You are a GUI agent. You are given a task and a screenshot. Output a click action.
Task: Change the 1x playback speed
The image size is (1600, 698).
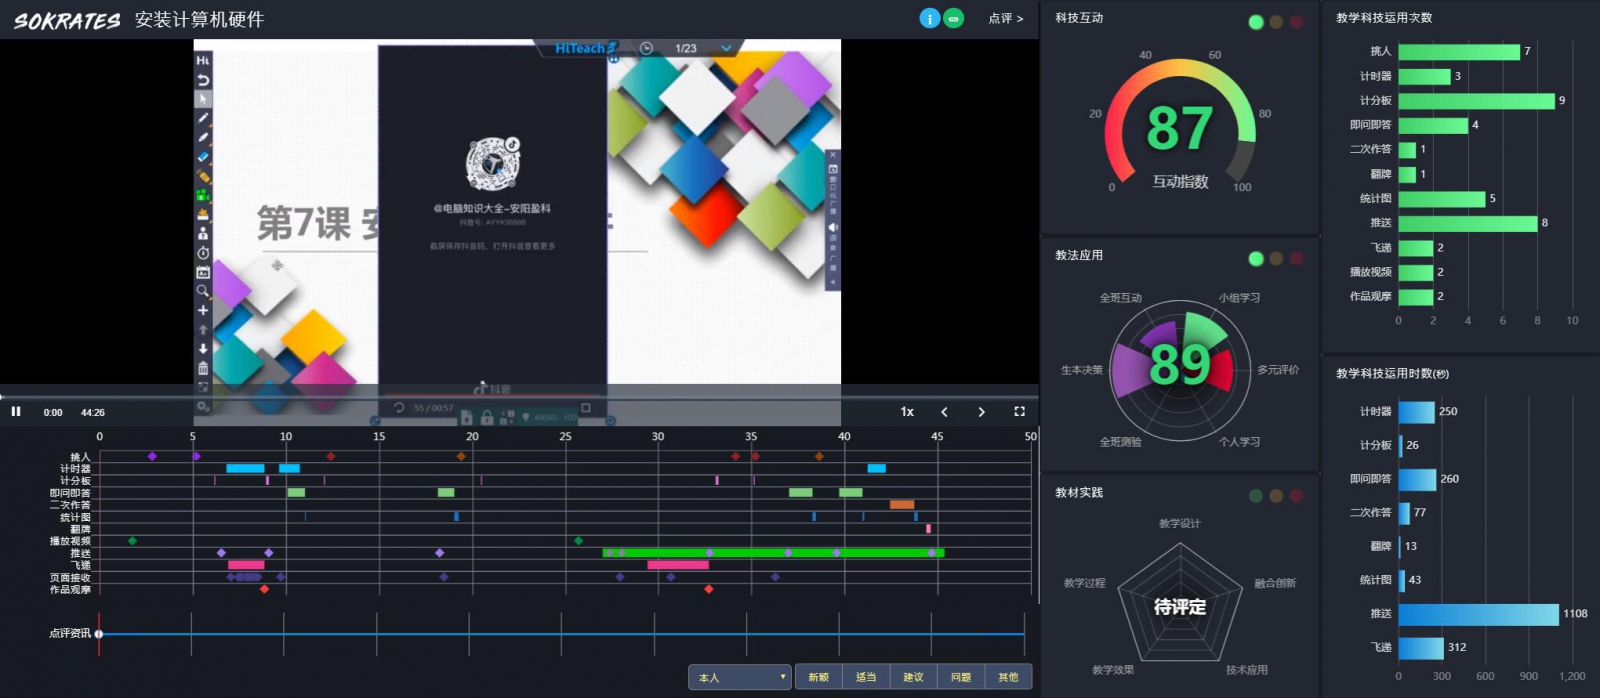point(907,411)
